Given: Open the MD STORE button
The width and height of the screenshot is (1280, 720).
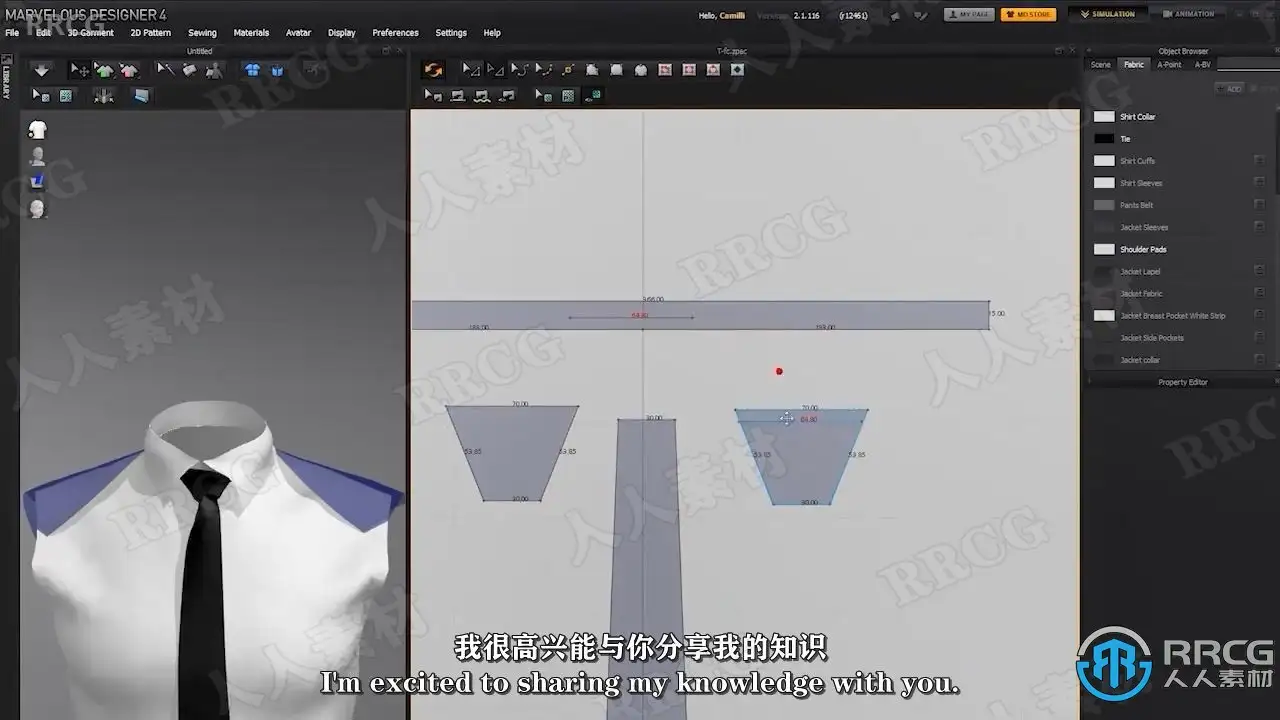Looking at the screenshot, I should [x=1028, y=14].
